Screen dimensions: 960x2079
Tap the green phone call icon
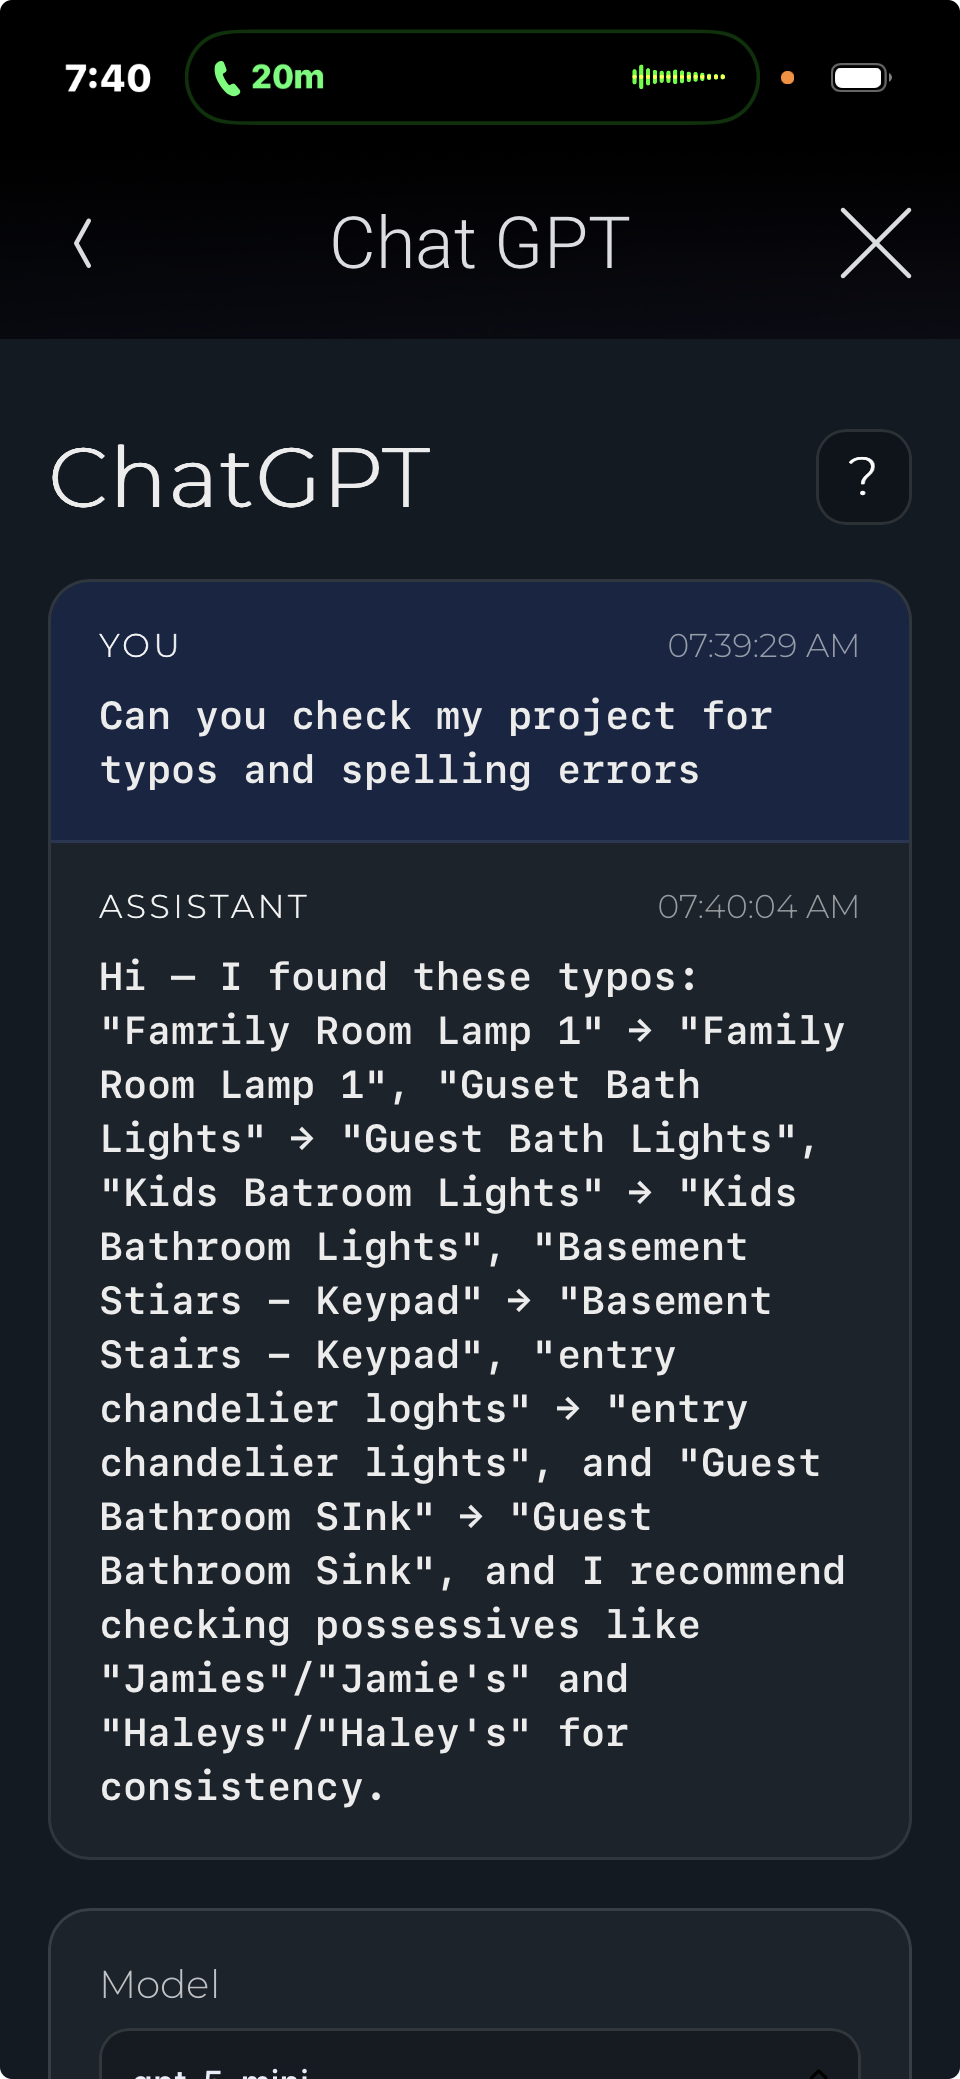tap(227, 78)
